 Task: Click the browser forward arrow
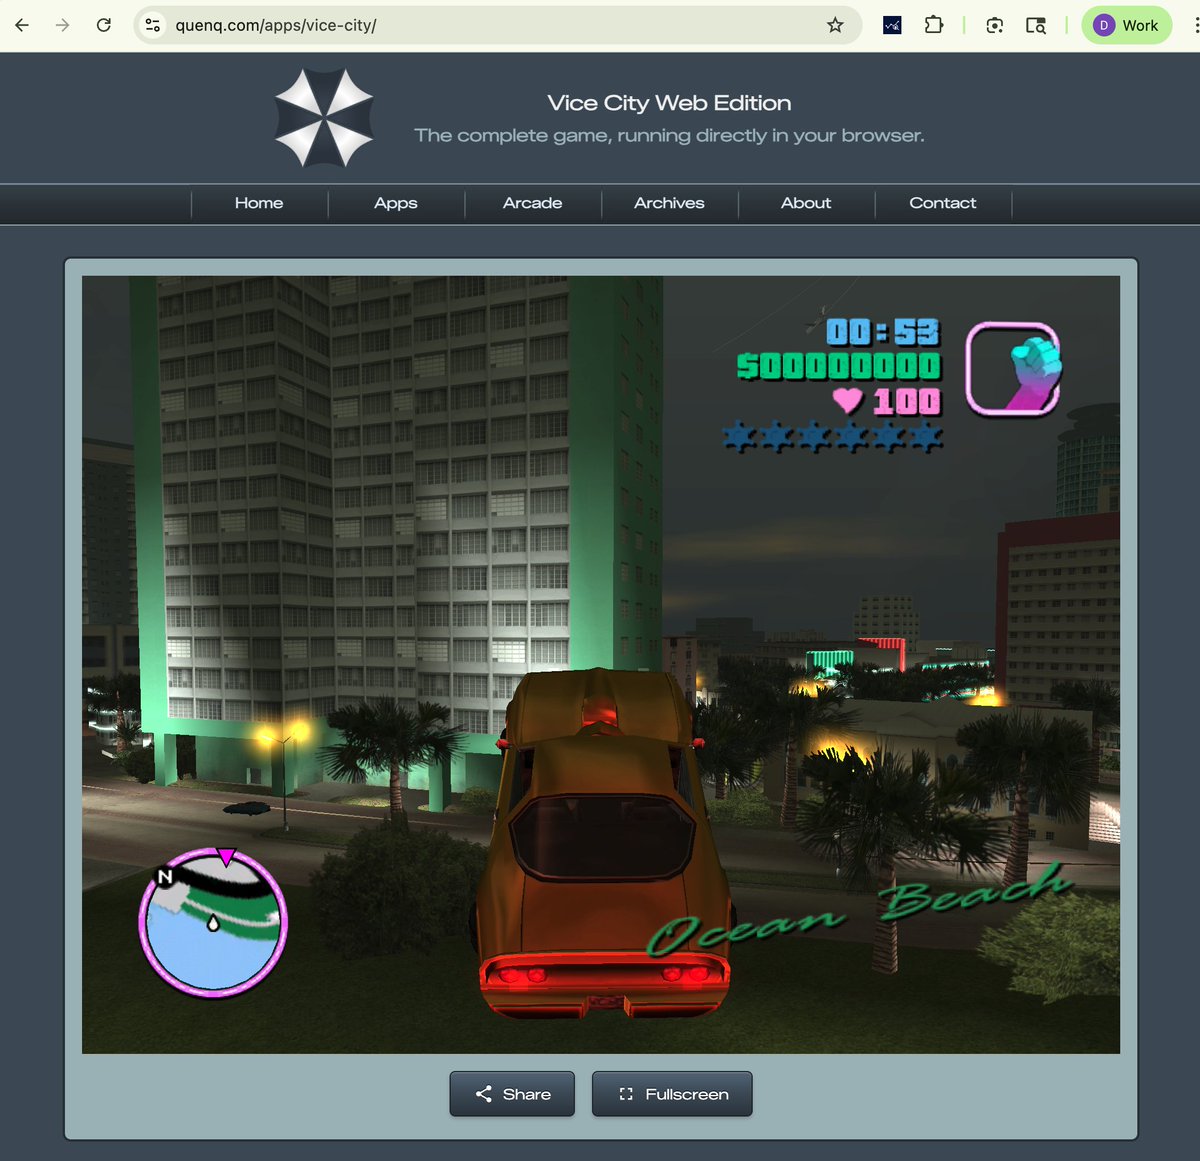[63, 25]
